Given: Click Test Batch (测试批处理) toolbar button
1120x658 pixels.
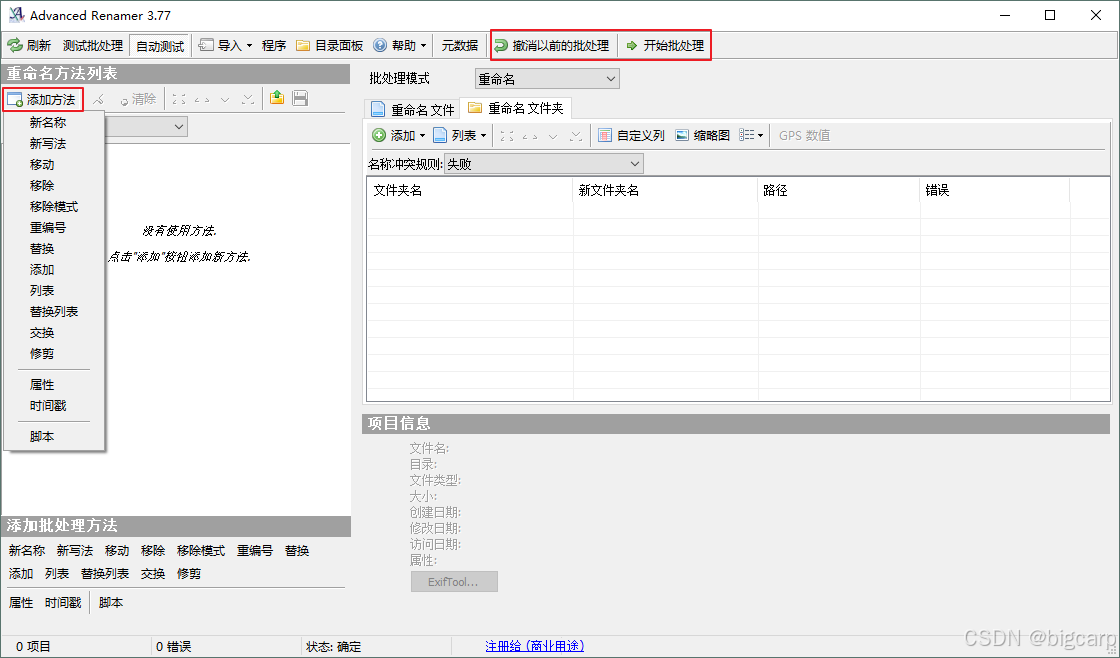Looking at the screenshot, I should point(93,46).
